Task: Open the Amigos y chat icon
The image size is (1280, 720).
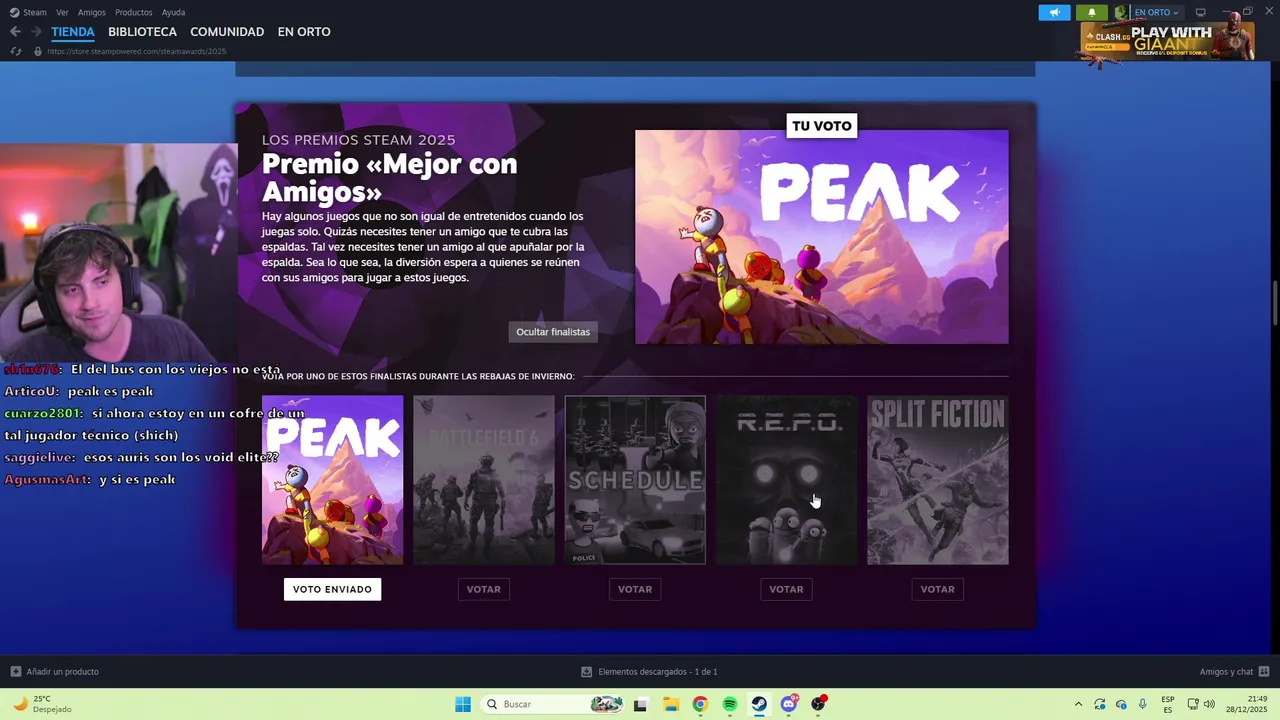Action: 1264,671
